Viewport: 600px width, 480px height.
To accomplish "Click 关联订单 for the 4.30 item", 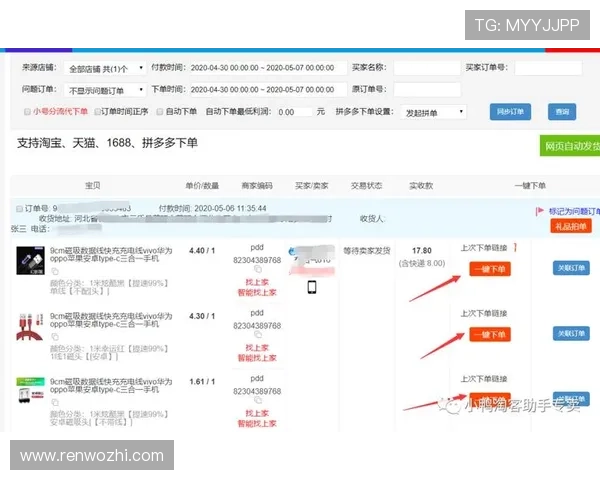I will click(571, 333).
